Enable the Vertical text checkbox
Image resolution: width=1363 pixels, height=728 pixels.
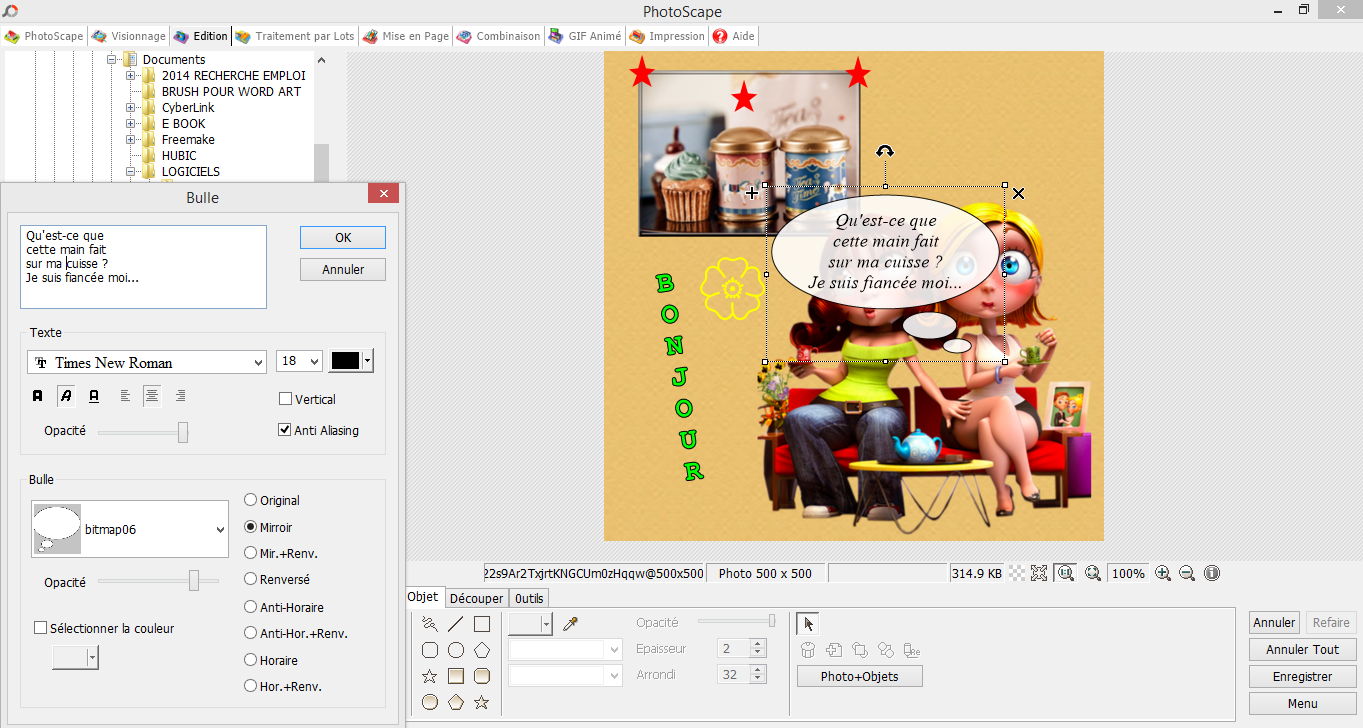286,399
